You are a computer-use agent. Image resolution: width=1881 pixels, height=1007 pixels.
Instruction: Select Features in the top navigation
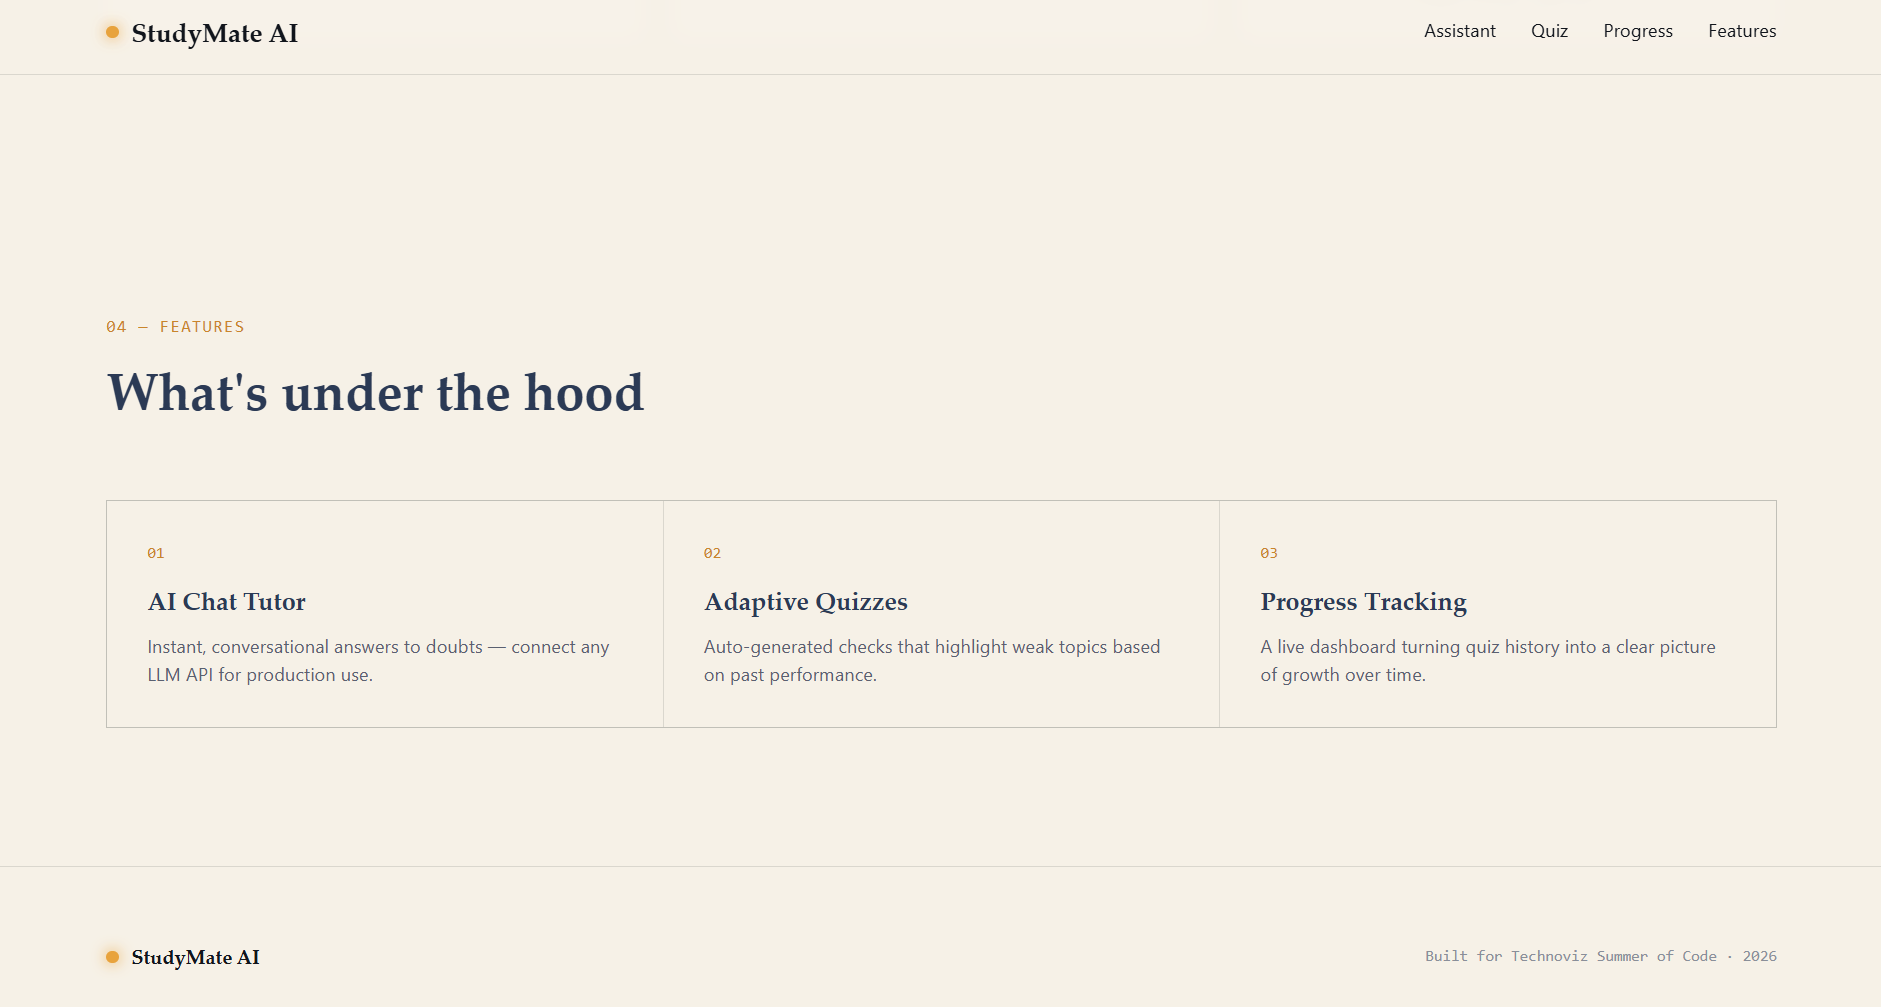click(x=1742, y=31)
